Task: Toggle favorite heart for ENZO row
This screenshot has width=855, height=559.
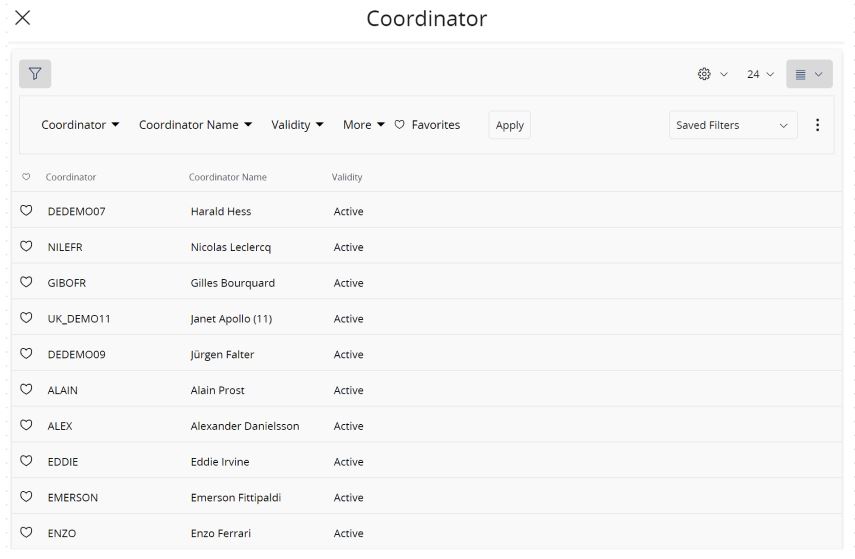Action: tap(27, 533)
